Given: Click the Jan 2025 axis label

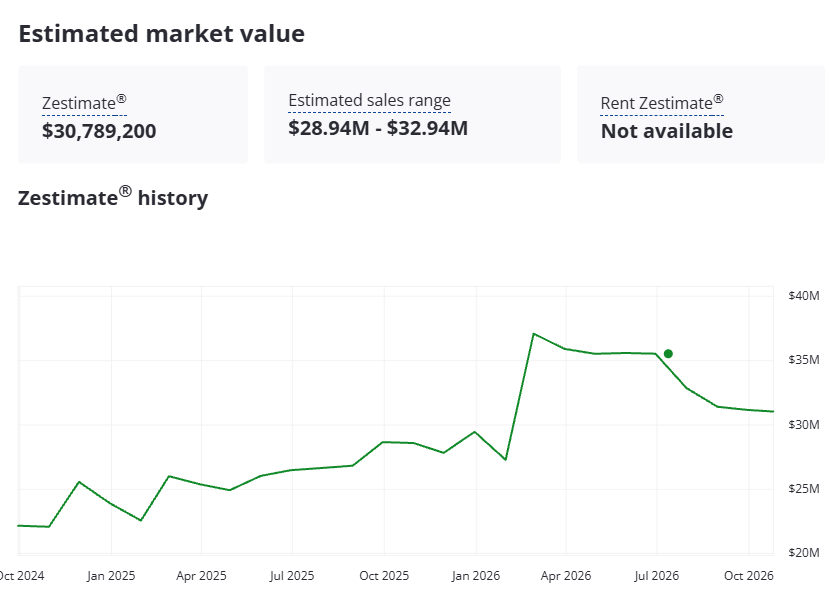Looking at the screenshot, I should 111,576.
